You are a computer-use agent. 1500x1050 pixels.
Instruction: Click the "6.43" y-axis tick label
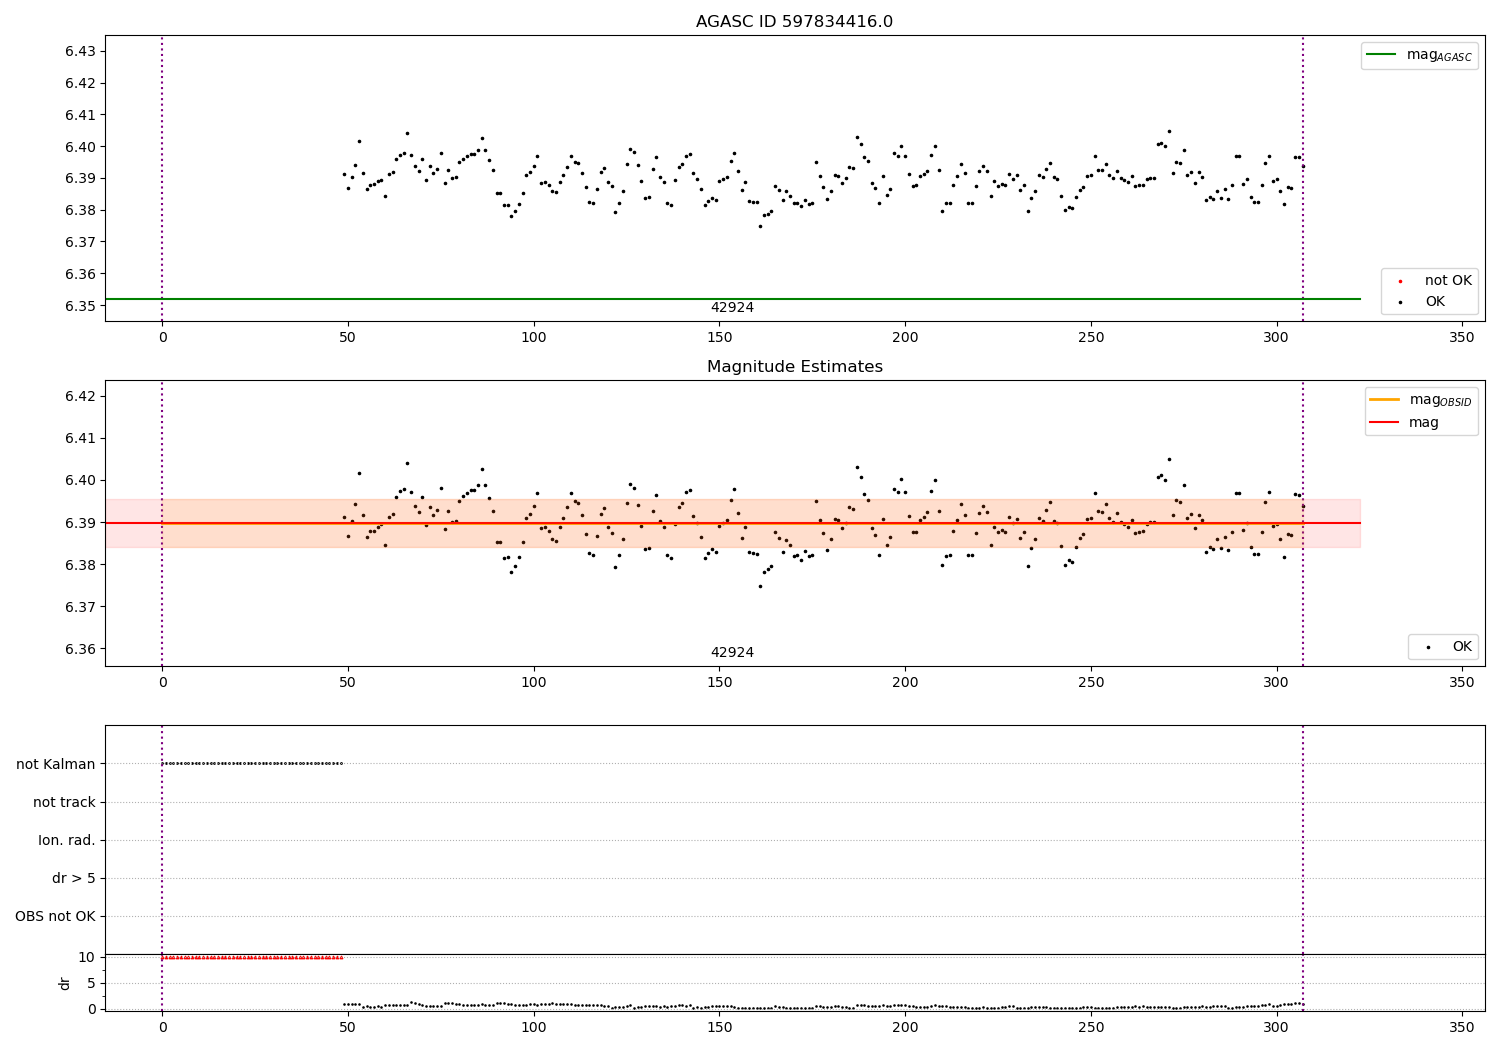point(80,51)
